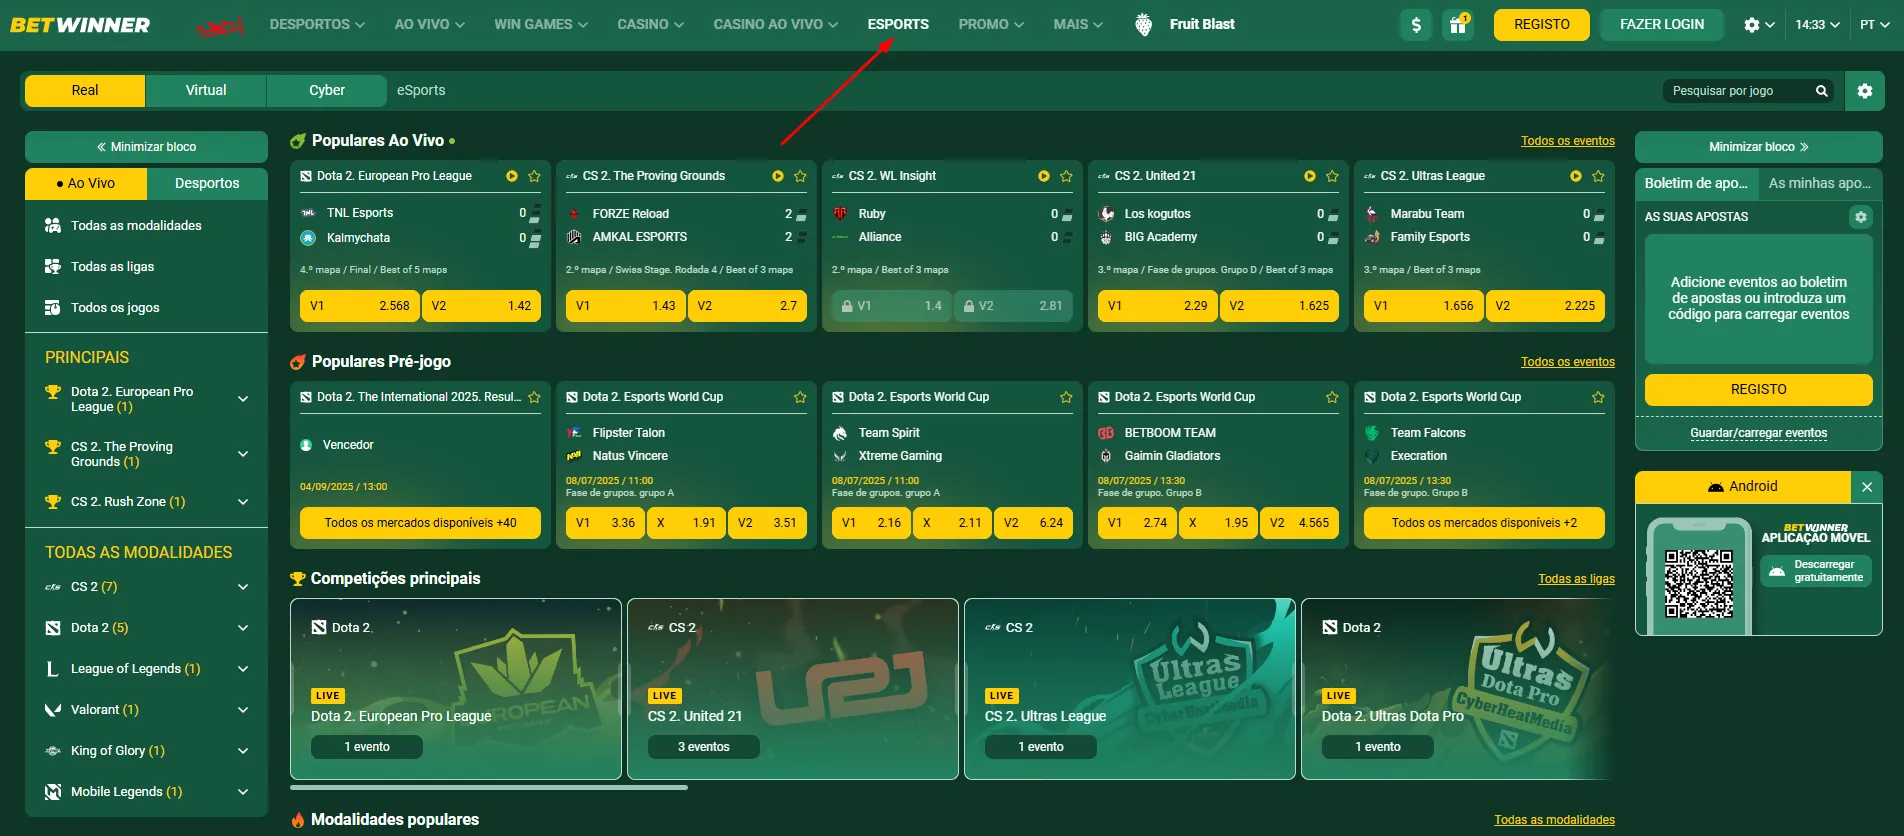Favorite CS 2 United 21 card
Viewport: 1904px width, 836px height.
point(1333,176)
